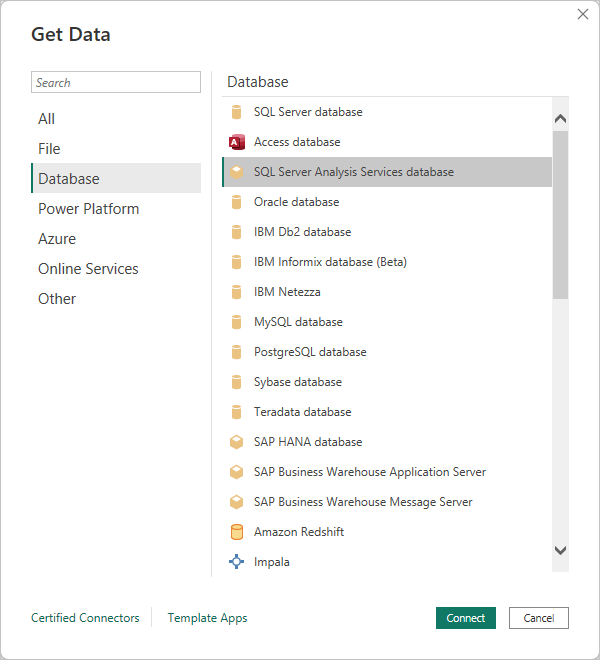Select Oracle database entry

(x=387, y=202)
